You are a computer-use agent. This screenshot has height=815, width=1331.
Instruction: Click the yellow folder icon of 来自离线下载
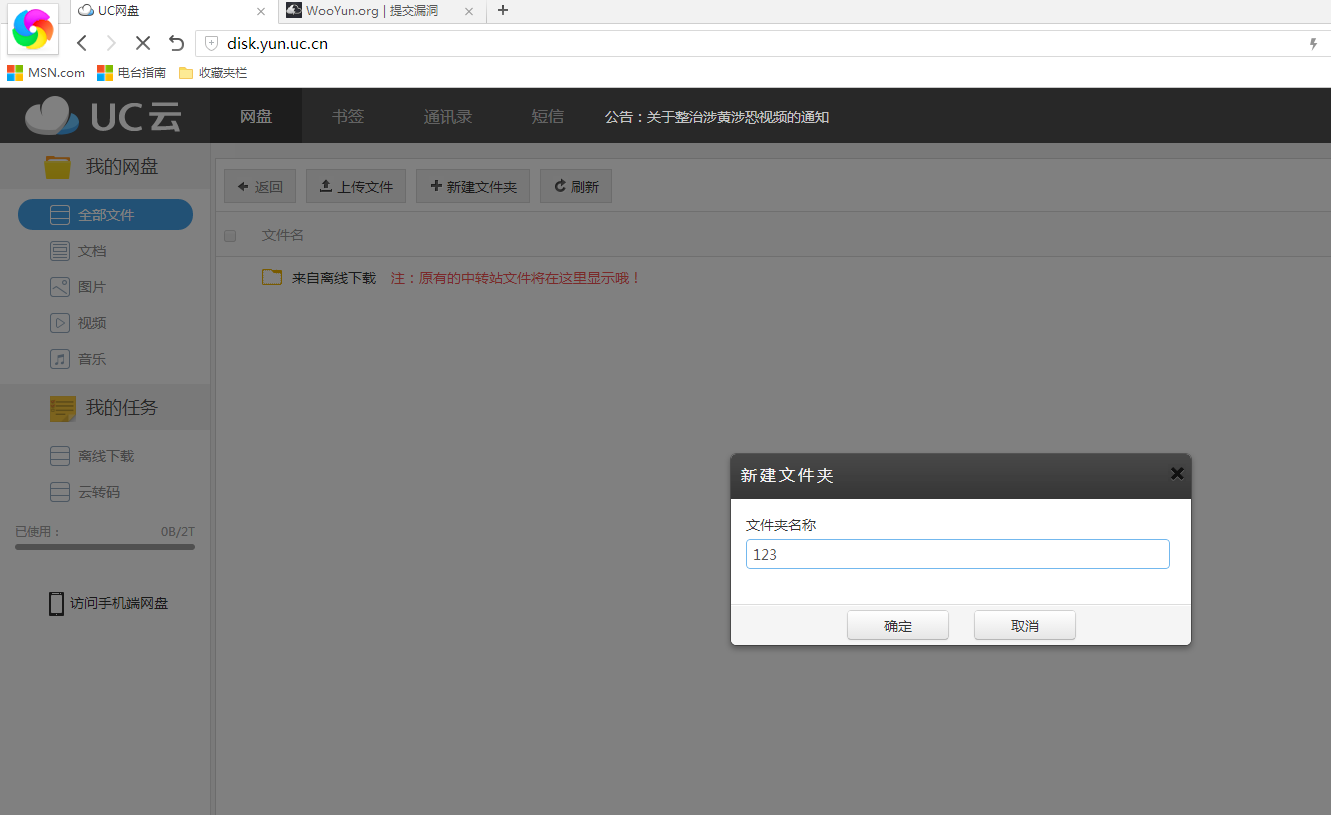coord(272,277)
